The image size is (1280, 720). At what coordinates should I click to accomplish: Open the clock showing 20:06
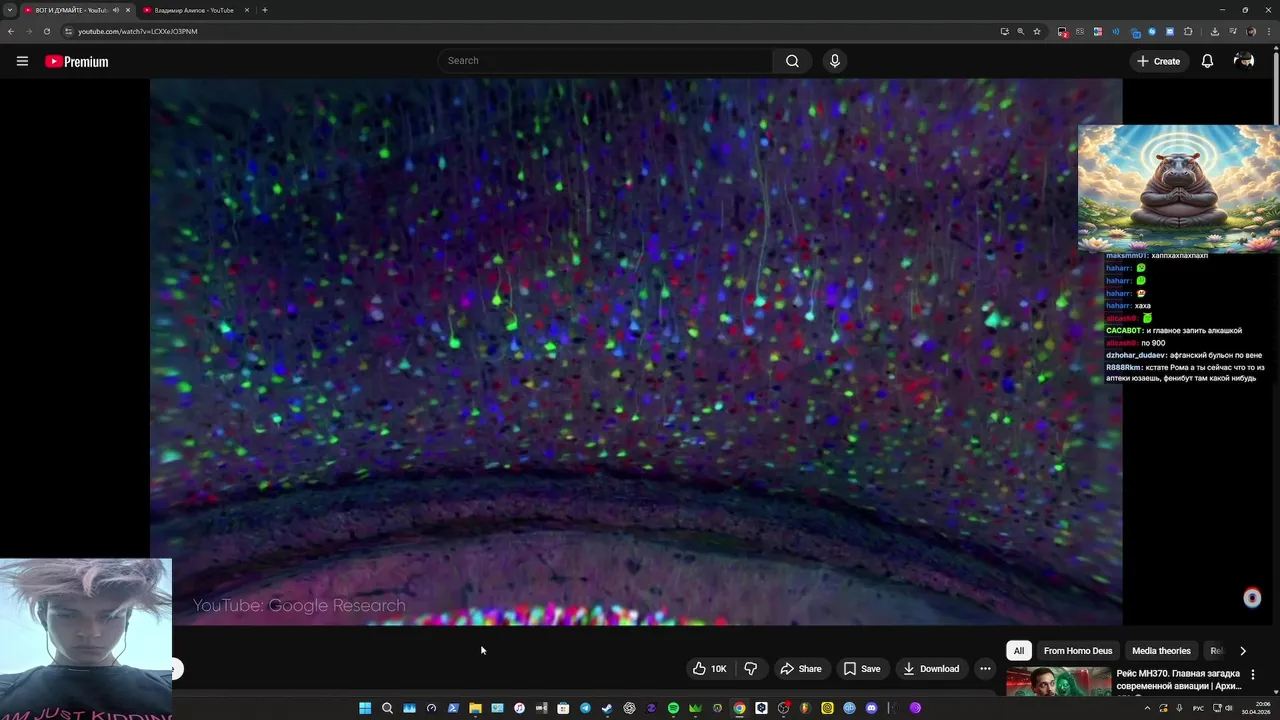[1255, 708]
